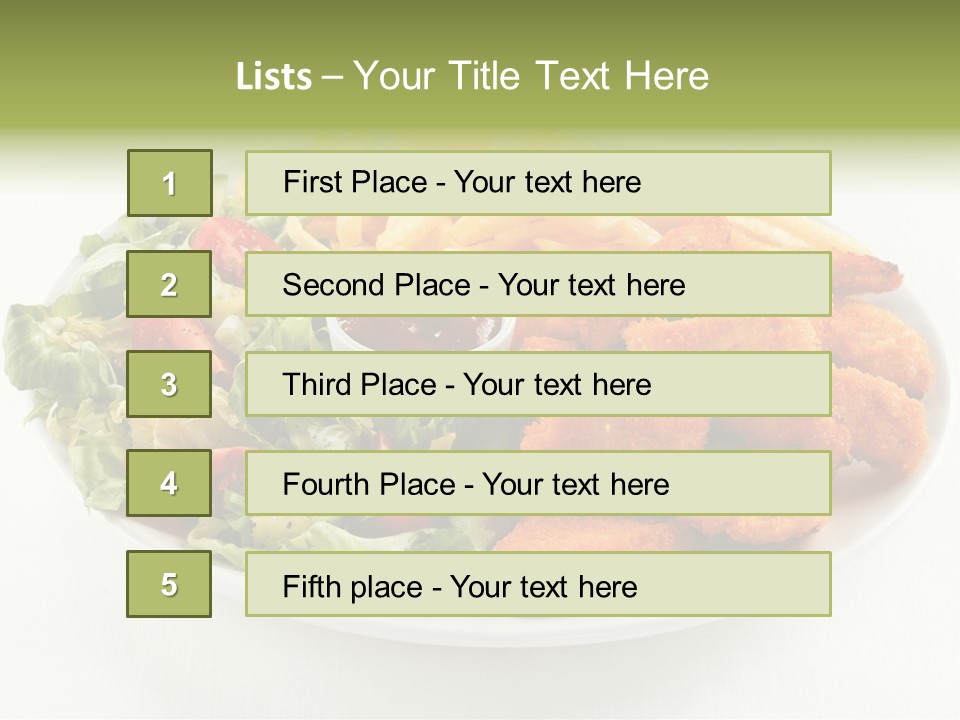Click the number 5 green square

click(169, 584)
